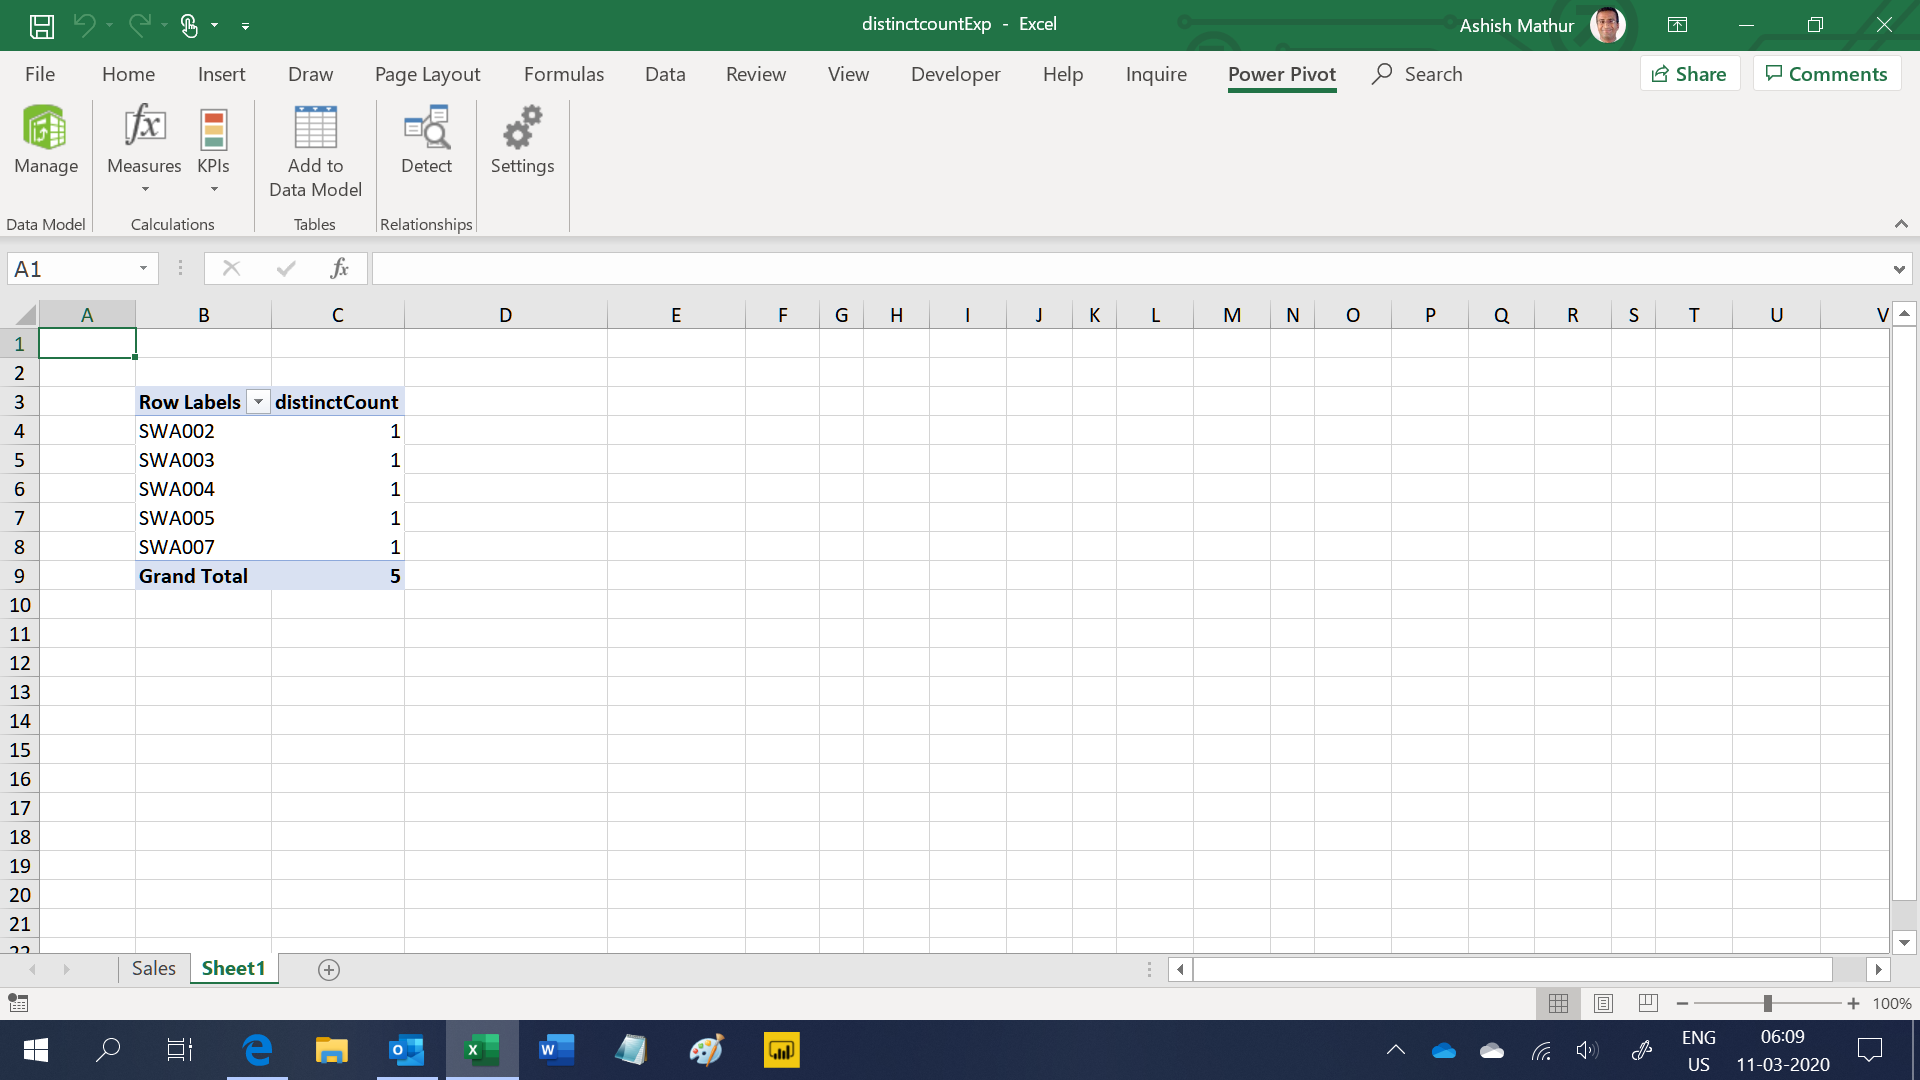Viewport: 1920px width, 1080px height.
Task: Click the Add new sheet button
Action: click(328, 969)
